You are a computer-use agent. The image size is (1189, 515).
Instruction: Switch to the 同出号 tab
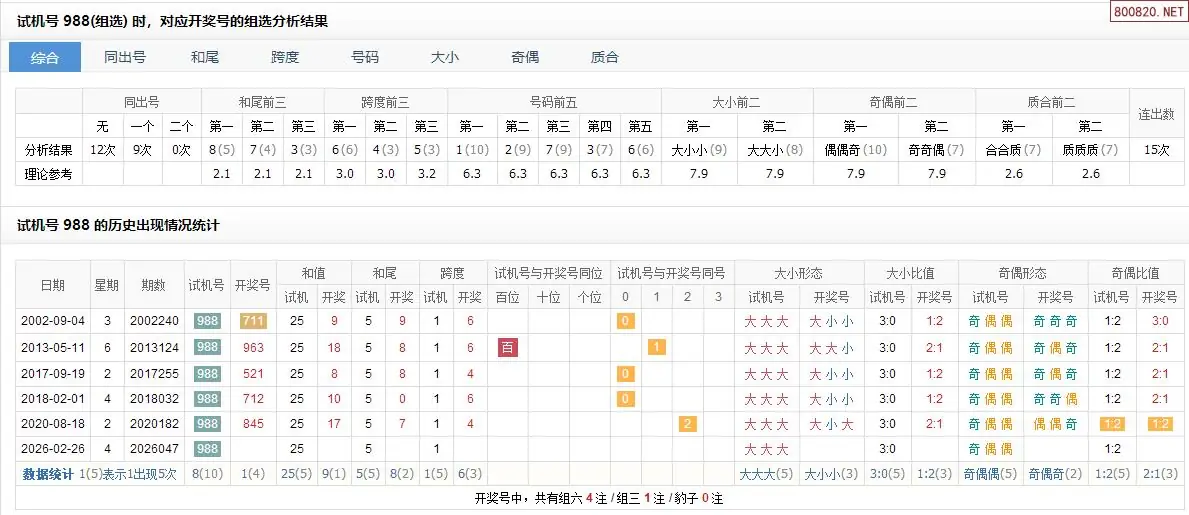point(125,57)
